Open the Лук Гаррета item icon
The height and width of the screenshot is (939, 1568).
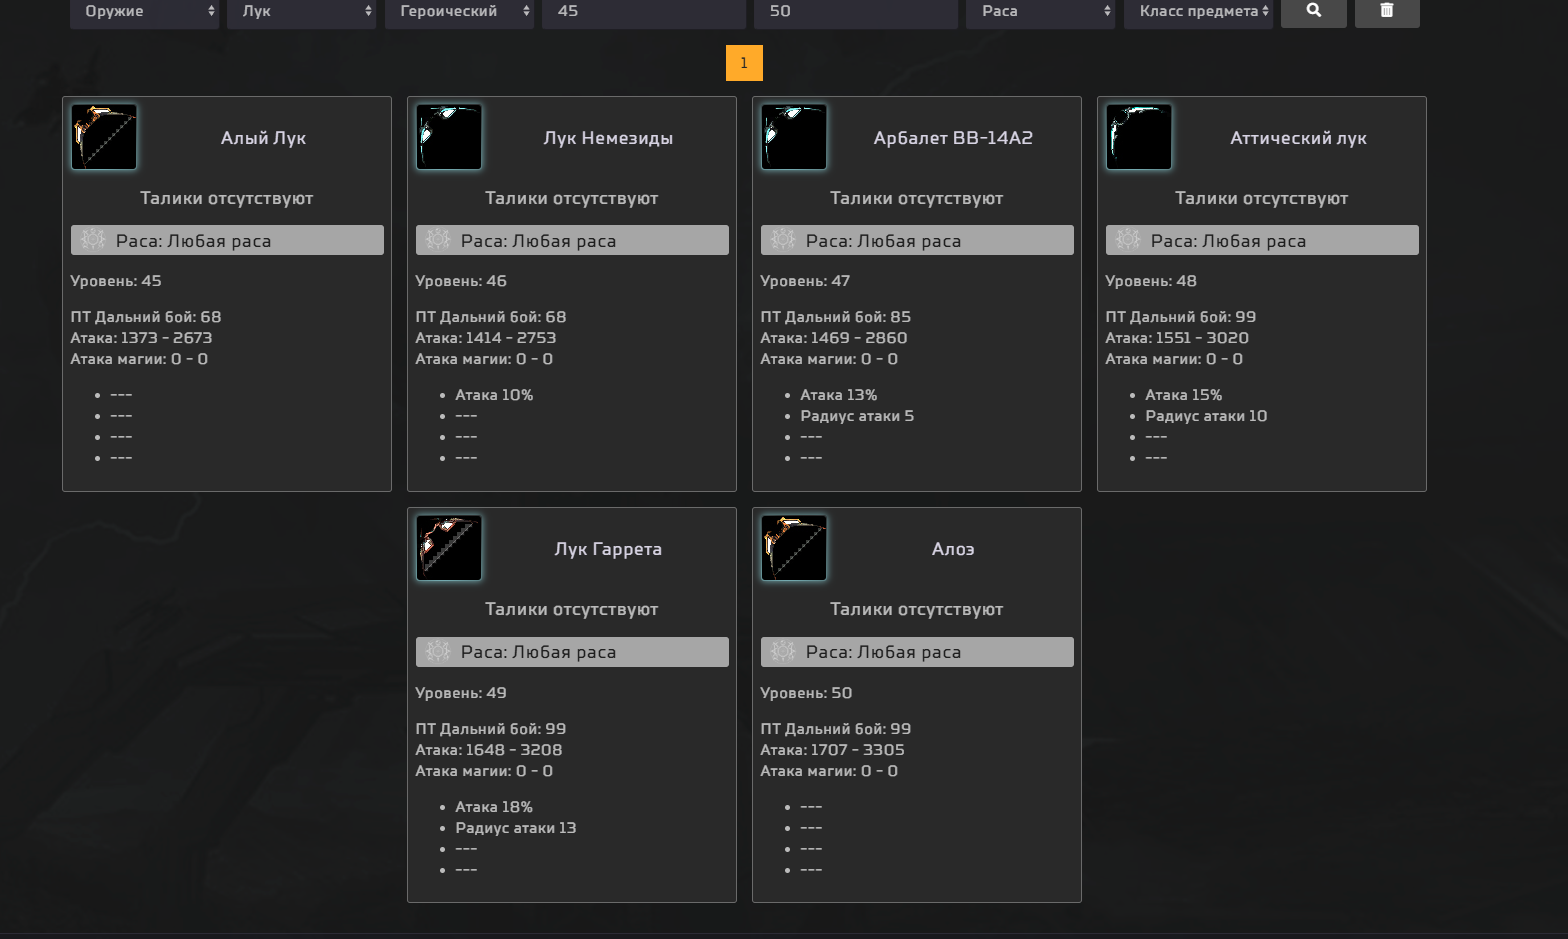coord(449,548)
